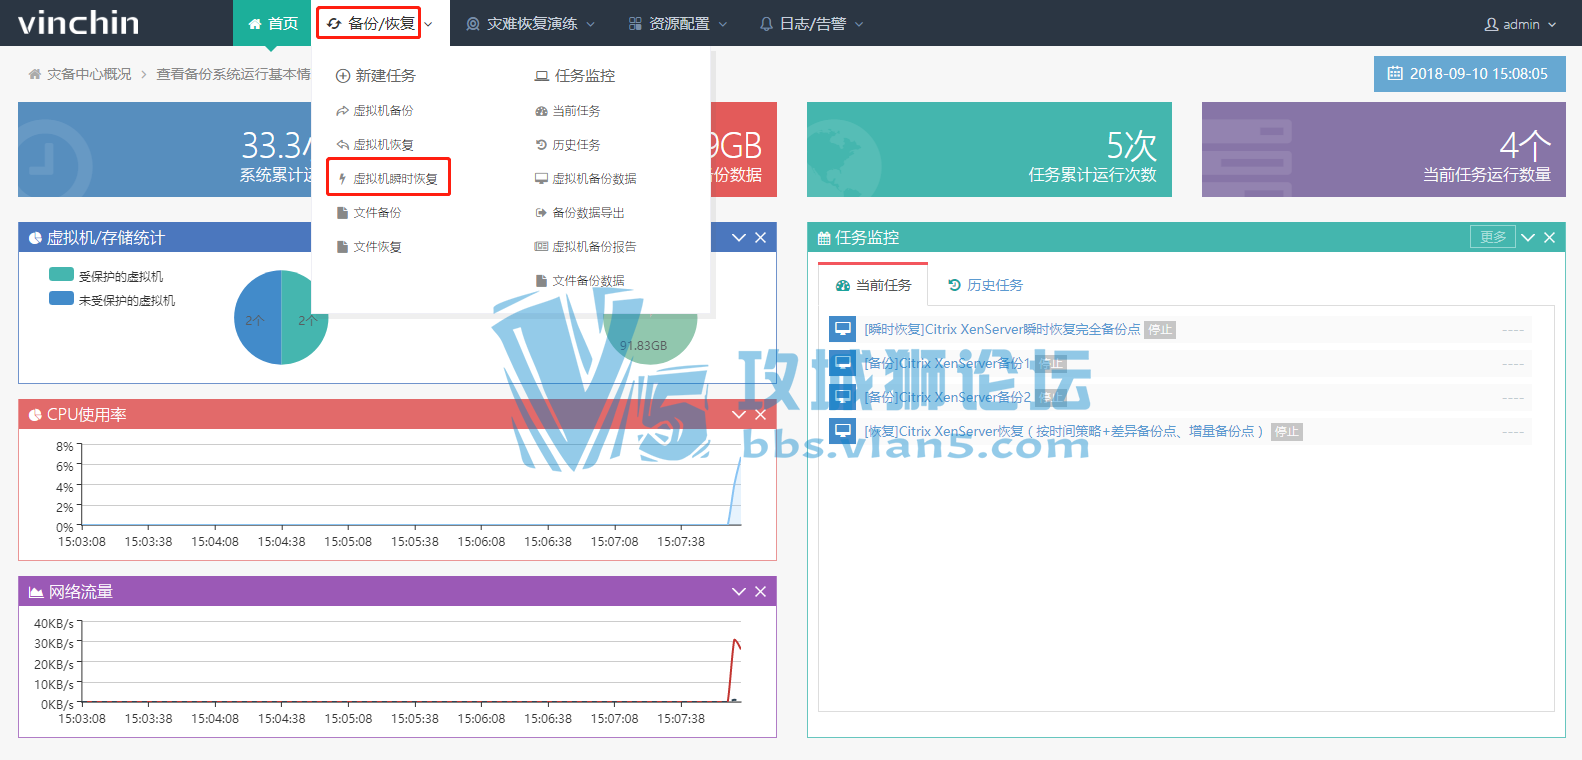Click the 新建任务 plus icon

coord(343,76)
